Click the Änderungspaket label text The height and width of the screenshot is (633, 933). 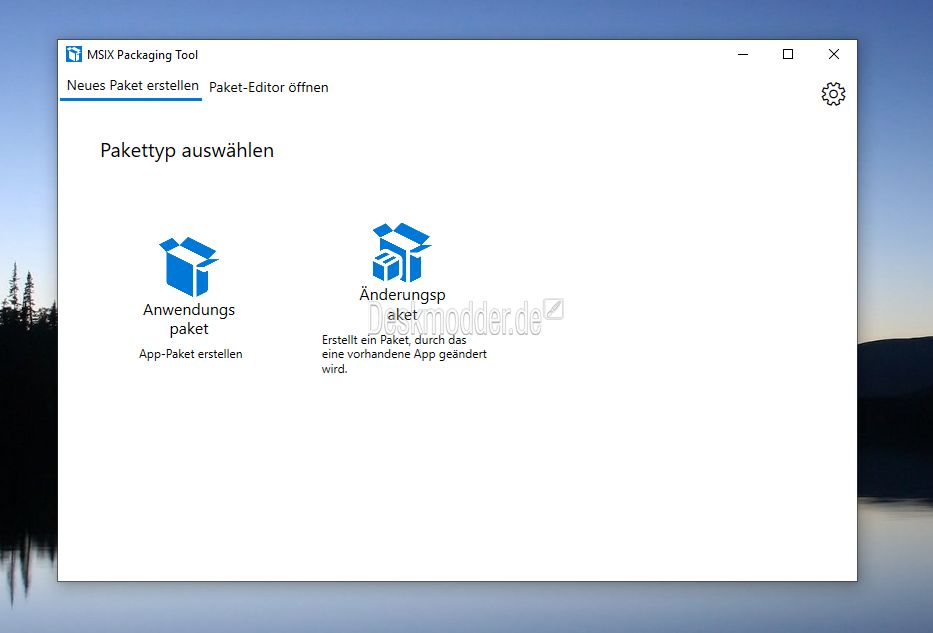(x=402, y=304)
